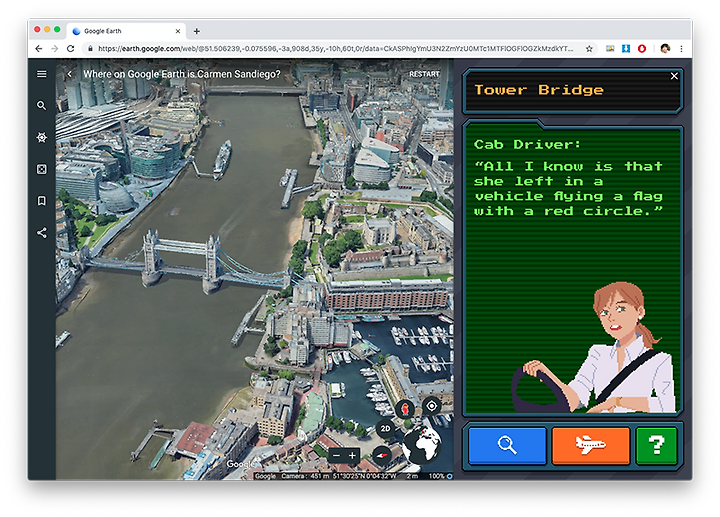
Task: Click the I'm Feeling Lucky dice icon
Action: 41,169
